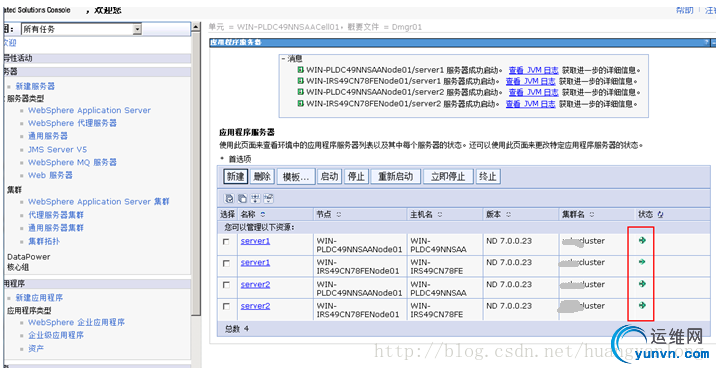This screenshot has width=716, height=371.
Task: Open JVM 日志 link for WIN-IRS49CN78FENode01/server2
Action: [x=531, y=103]
